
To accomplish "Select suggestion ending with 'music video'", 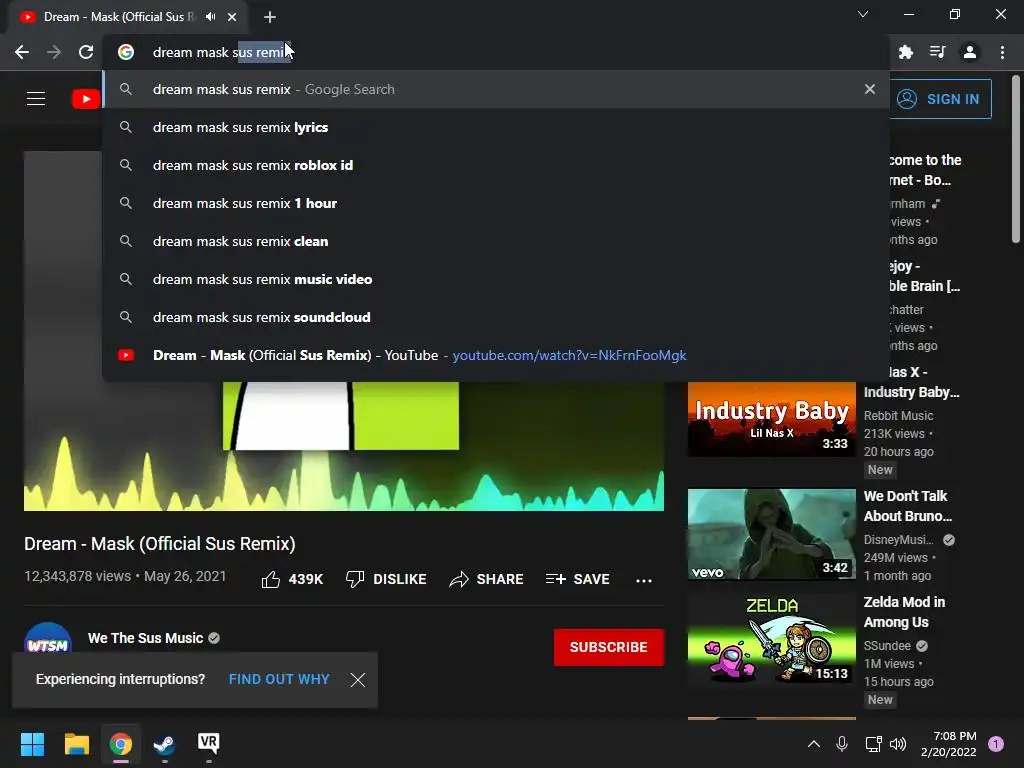I will pos(496,279).
